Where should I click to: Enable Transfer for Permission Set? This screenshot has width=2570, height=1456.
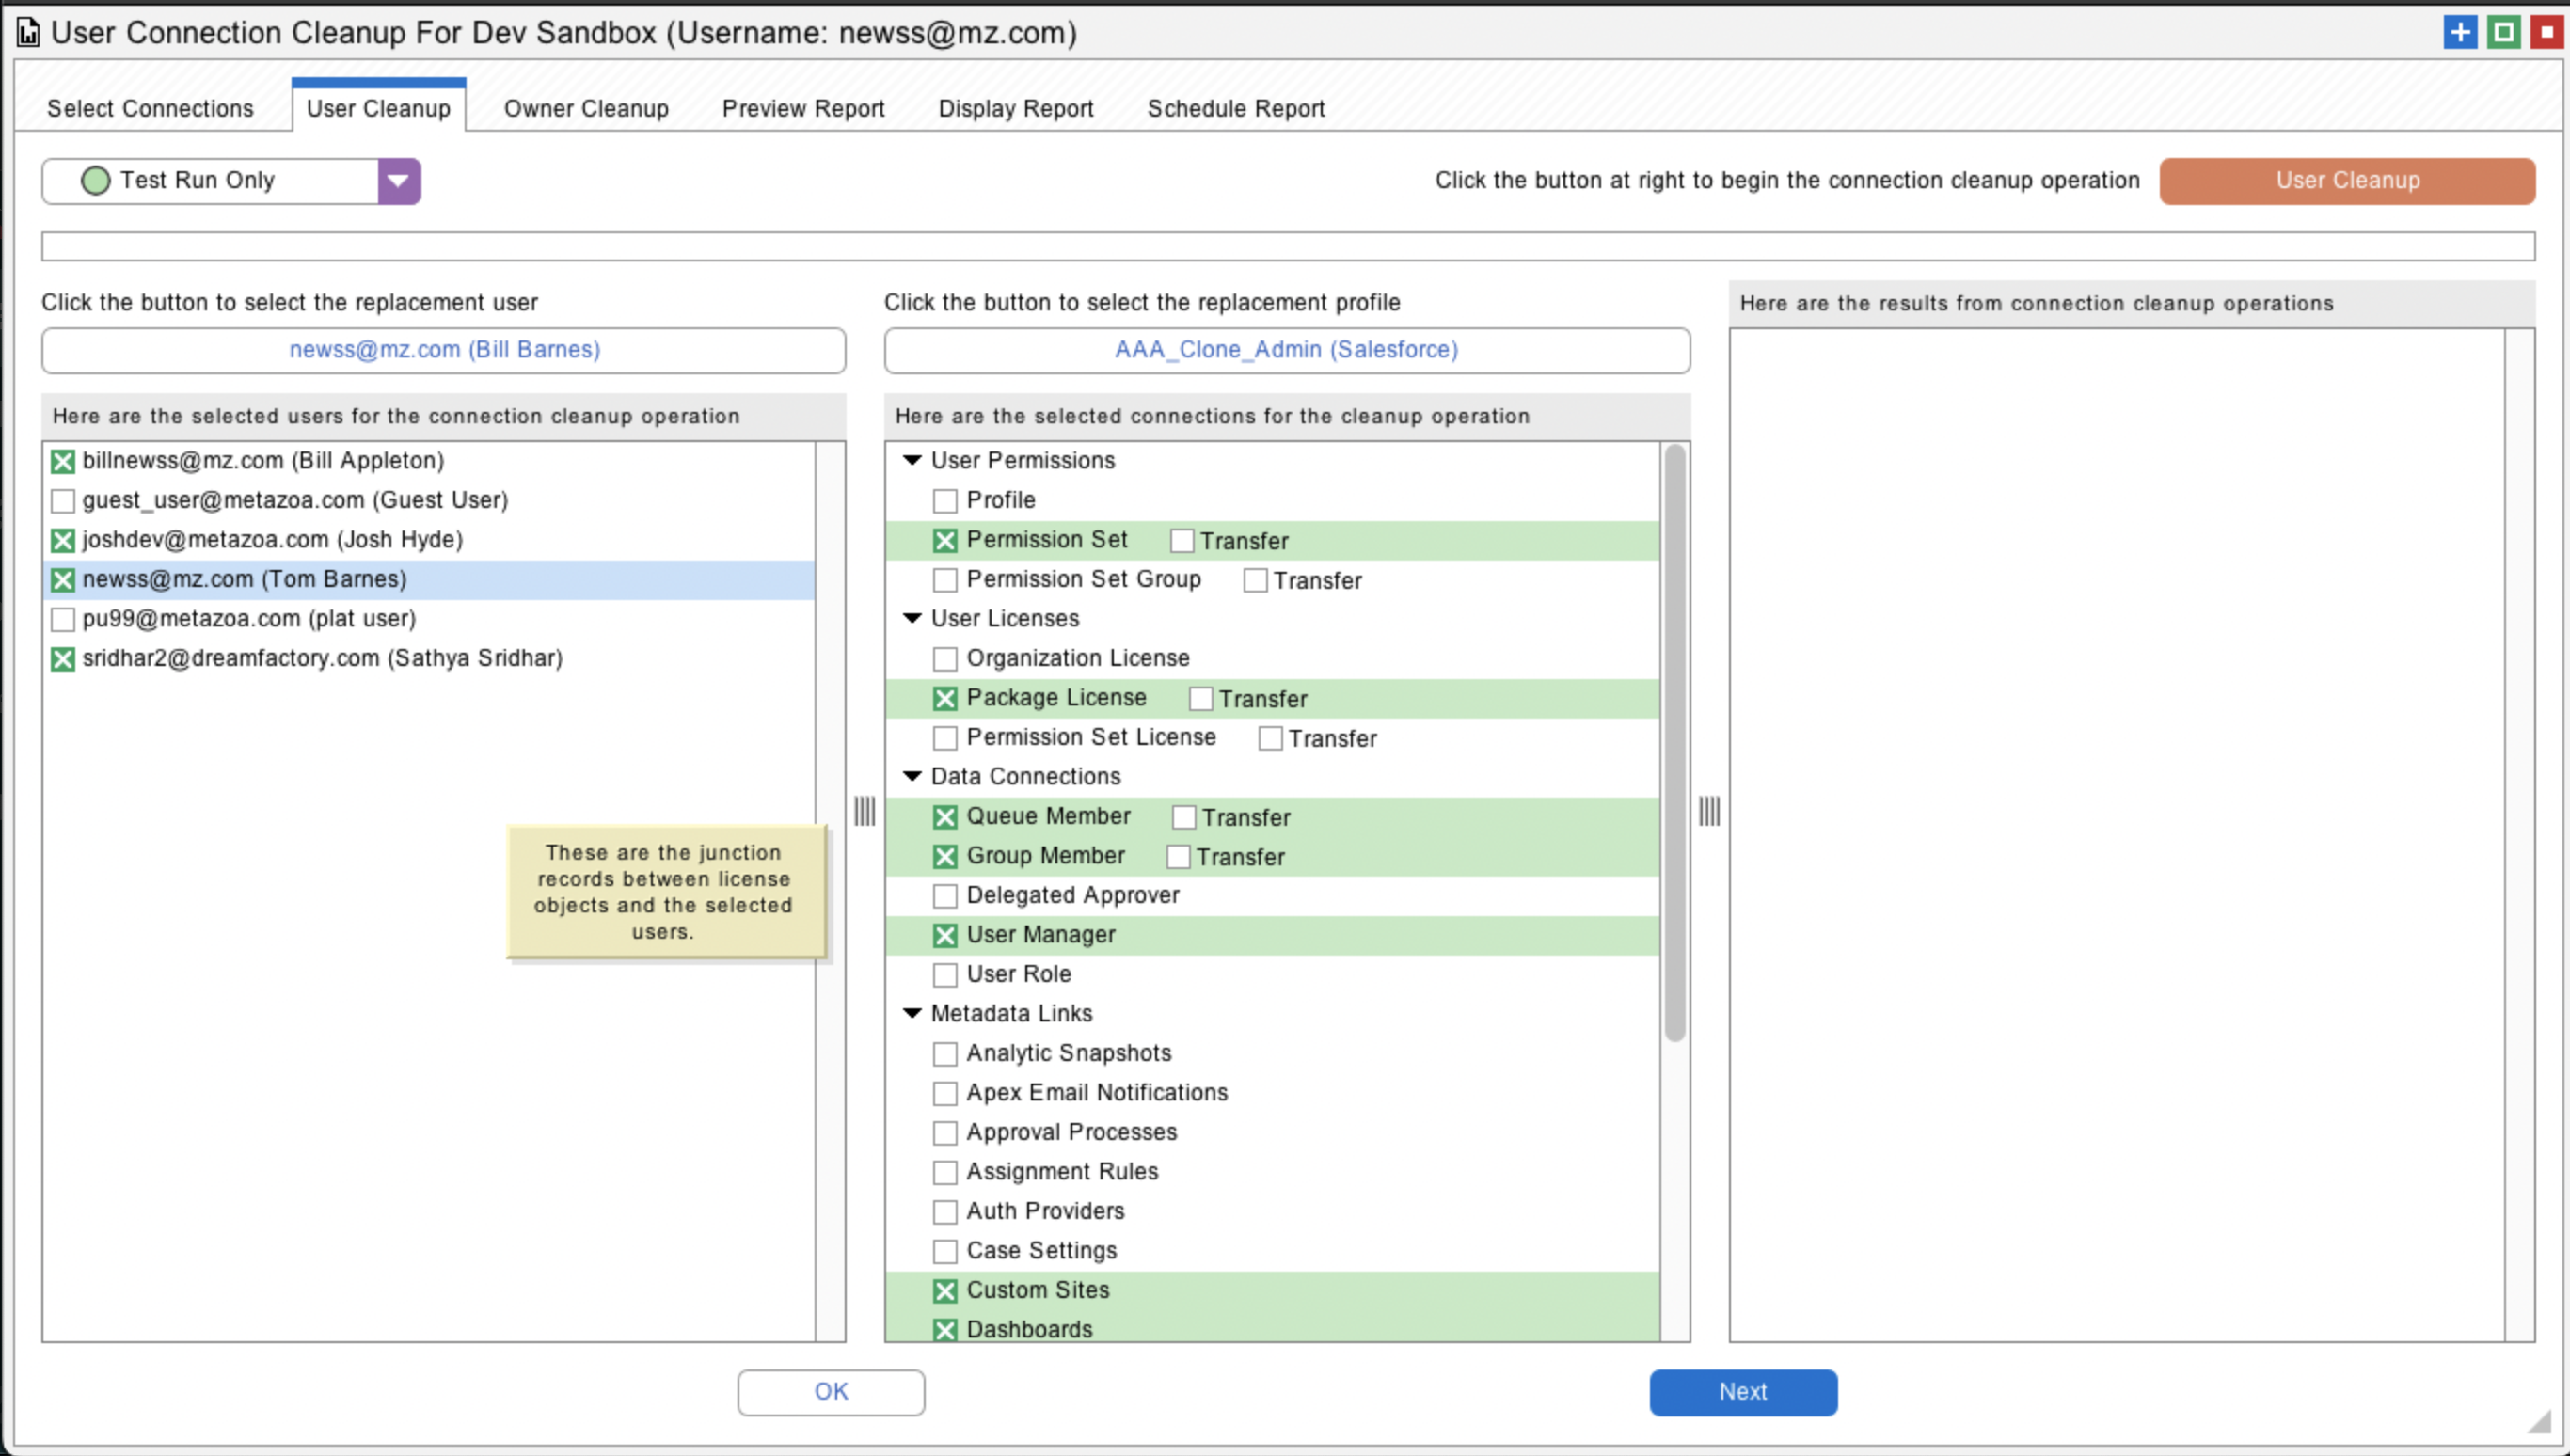point(1182,541)
